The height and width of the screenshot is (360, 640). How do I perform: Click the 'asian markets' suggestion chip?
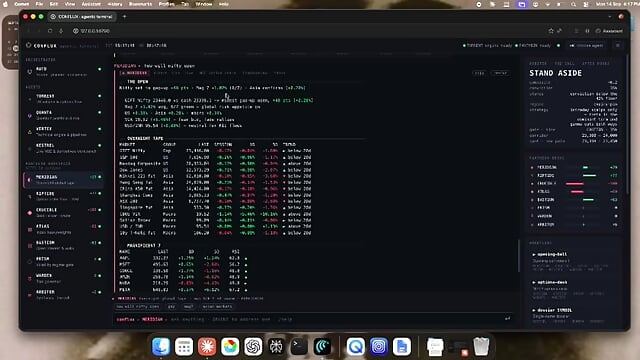[x=217, y=307]
